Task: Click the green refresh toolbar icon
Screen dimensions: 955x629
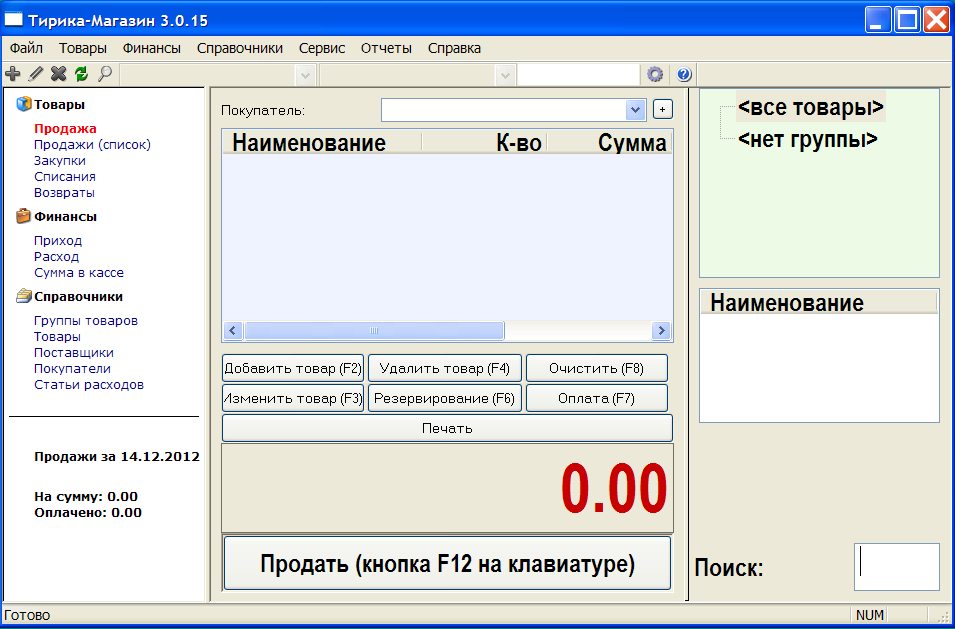Action: point(82,74)
